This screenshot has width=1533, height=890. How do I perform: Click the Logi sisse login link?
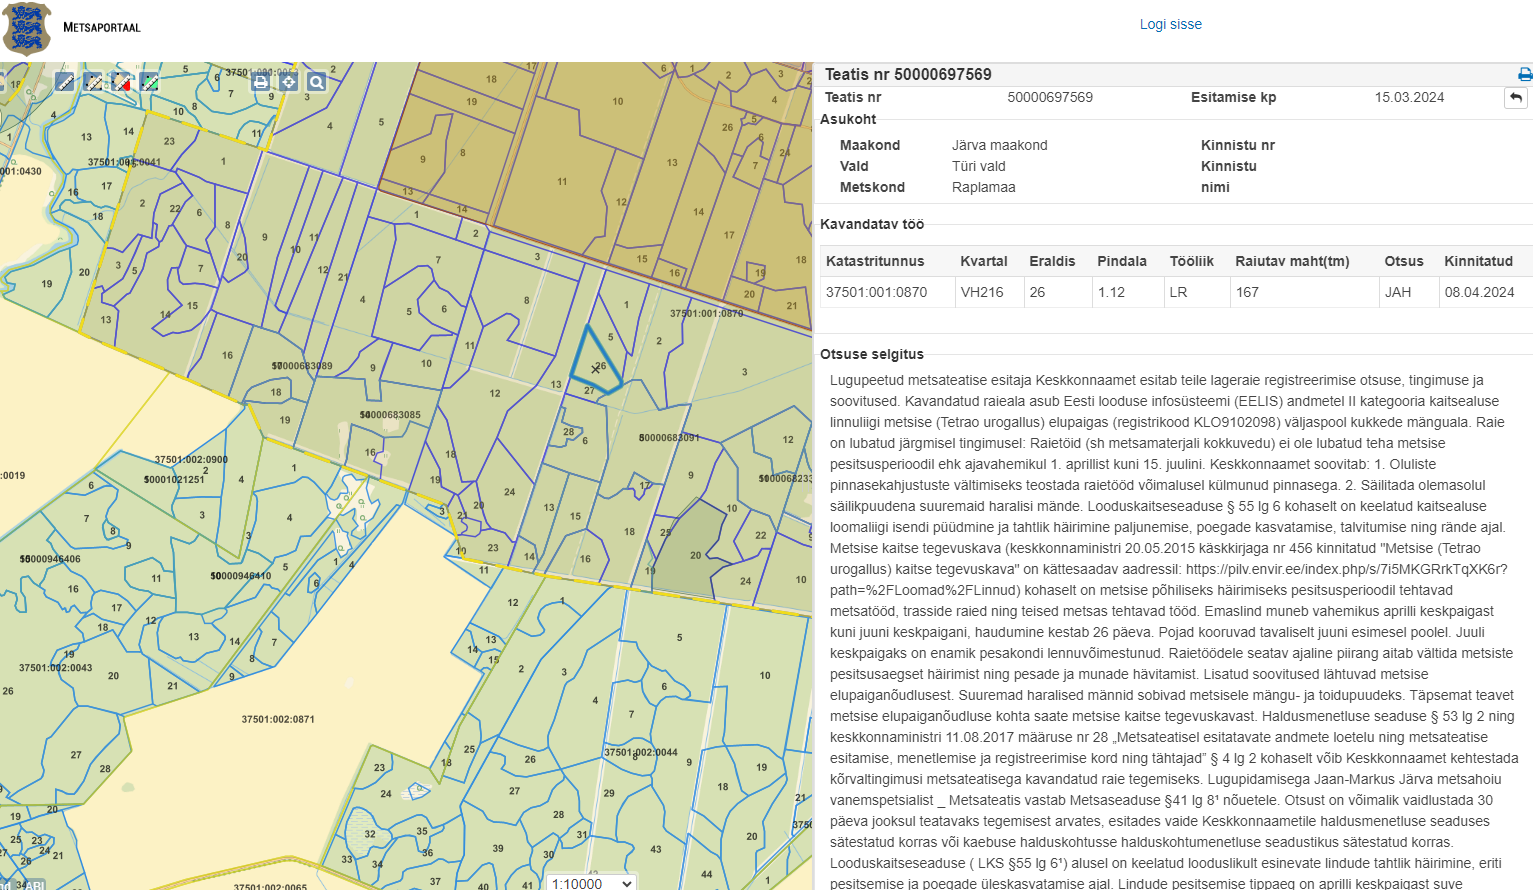click(x=1170, y=24)
